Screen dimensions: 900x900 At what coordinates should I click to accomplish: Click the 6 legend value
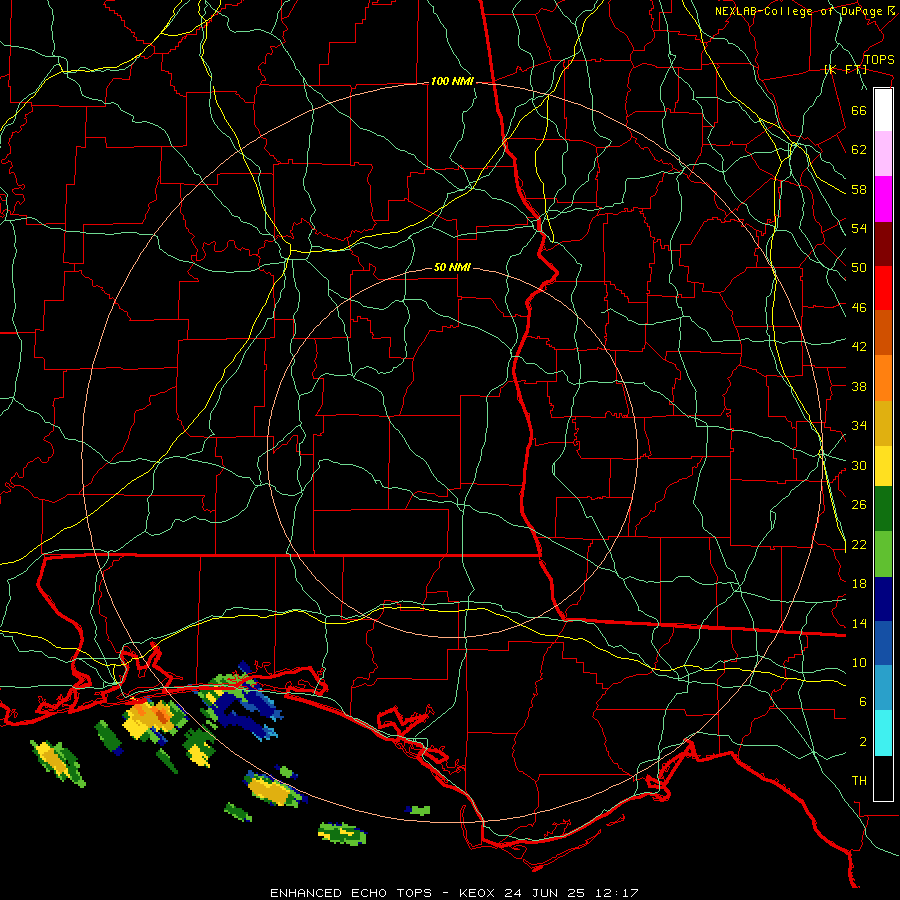tap(863, 702)
